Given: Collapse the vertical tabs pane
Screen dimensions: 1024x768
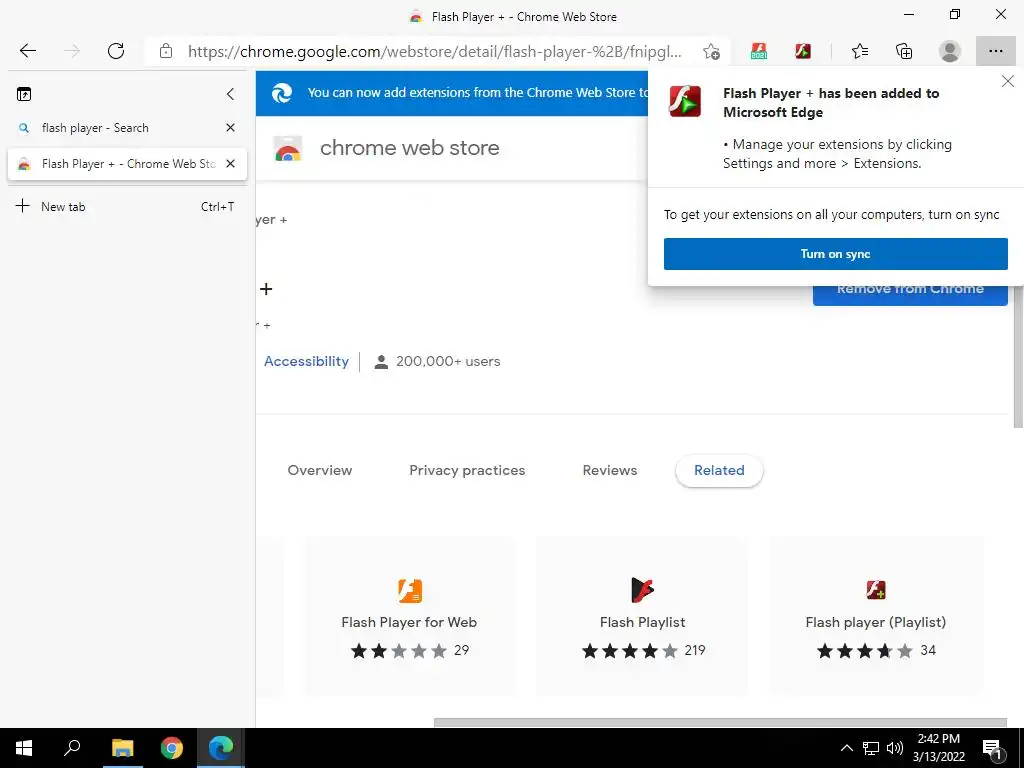Looking at the screenshot, I should point(231,94).
